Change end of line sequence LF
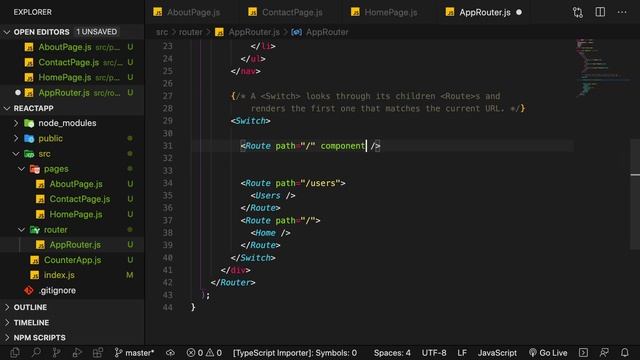640x360 pixels. [462, 353]
